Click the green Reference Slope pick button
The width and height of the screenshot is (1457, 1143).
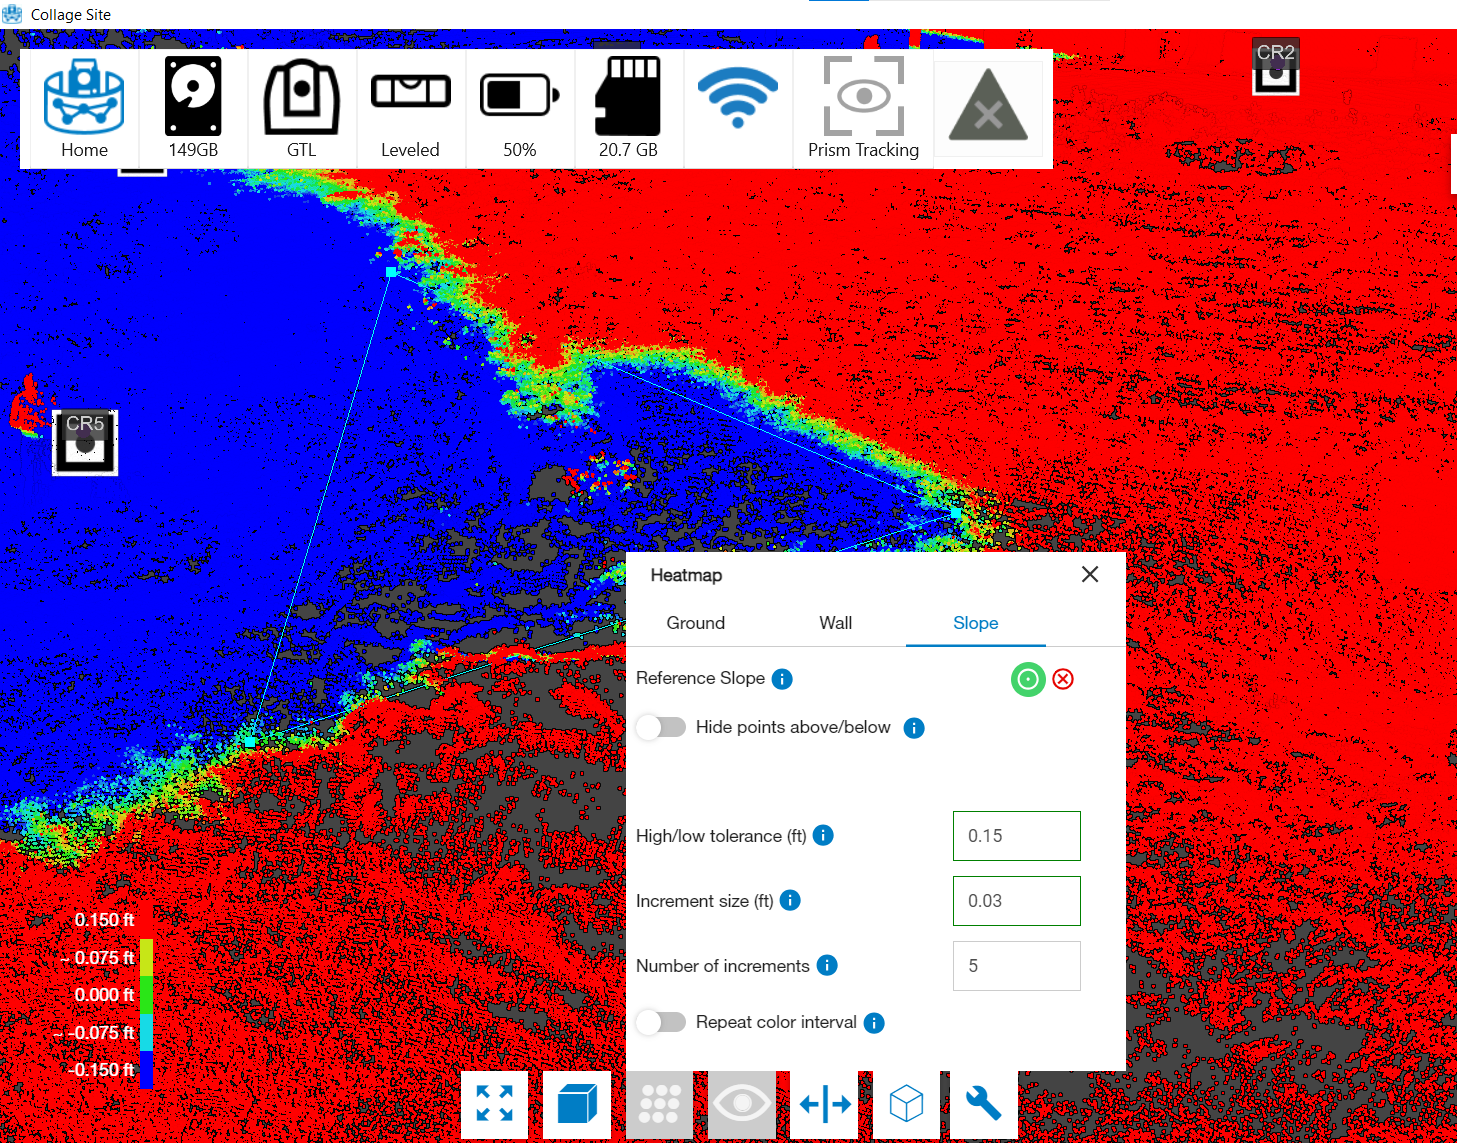click(1028, 679)
